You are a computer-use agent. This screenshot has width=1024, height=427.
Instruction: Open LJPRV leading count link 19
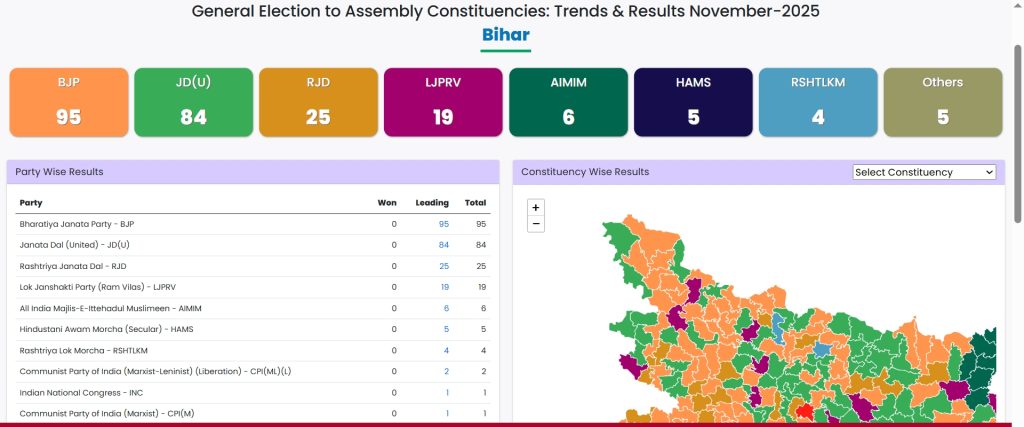point(444,287)
